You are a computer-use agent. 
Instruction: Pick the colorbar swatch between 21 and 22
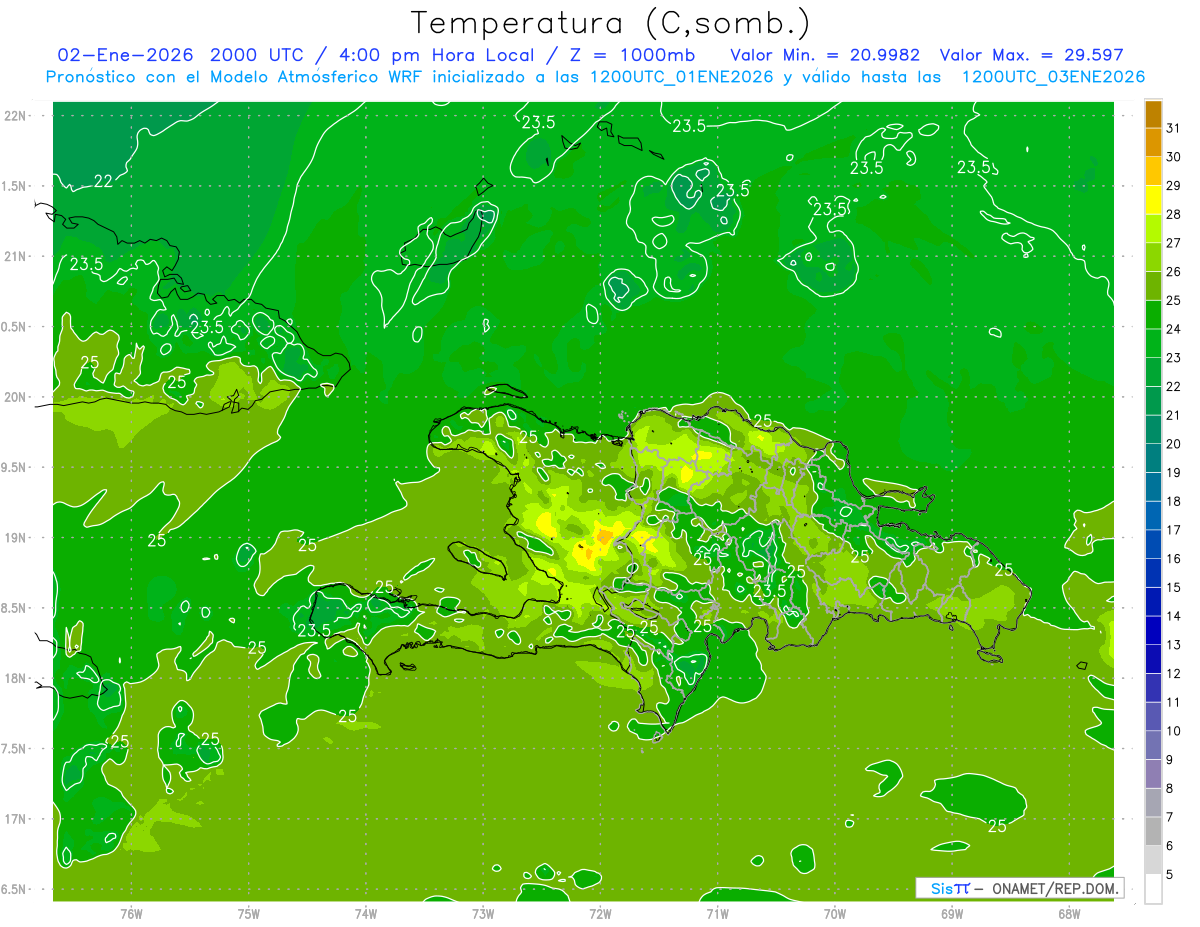pos(1154,401)
